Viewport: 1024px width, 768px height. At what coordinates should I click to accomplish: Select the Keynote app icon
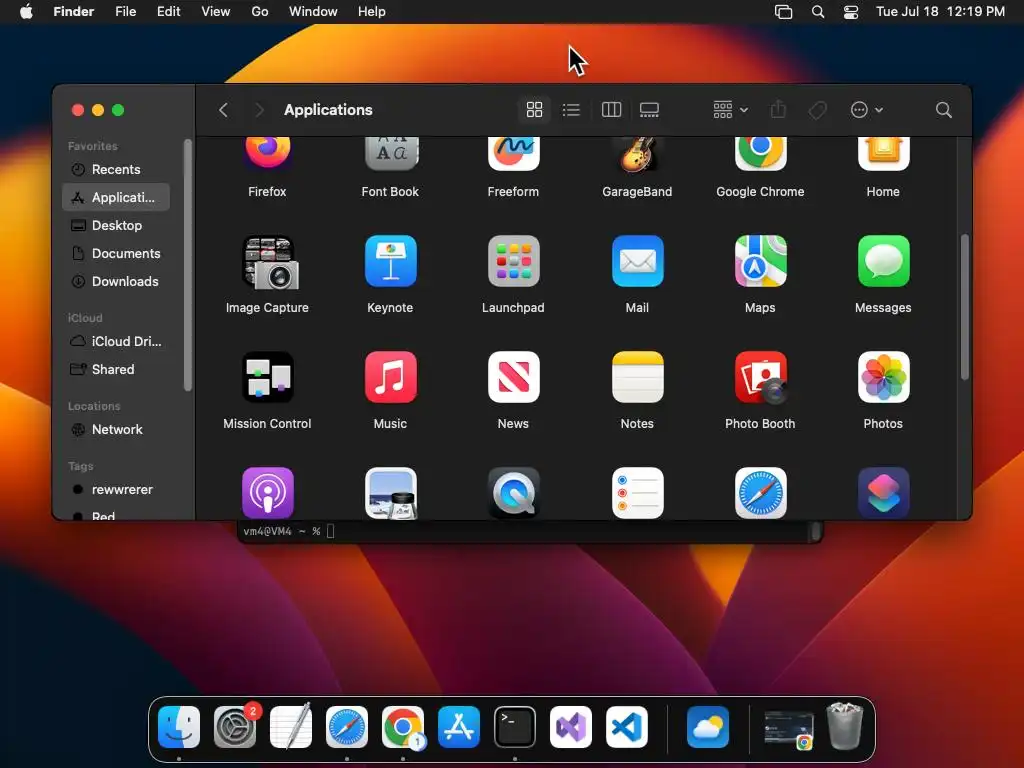(x=391, y=261)
